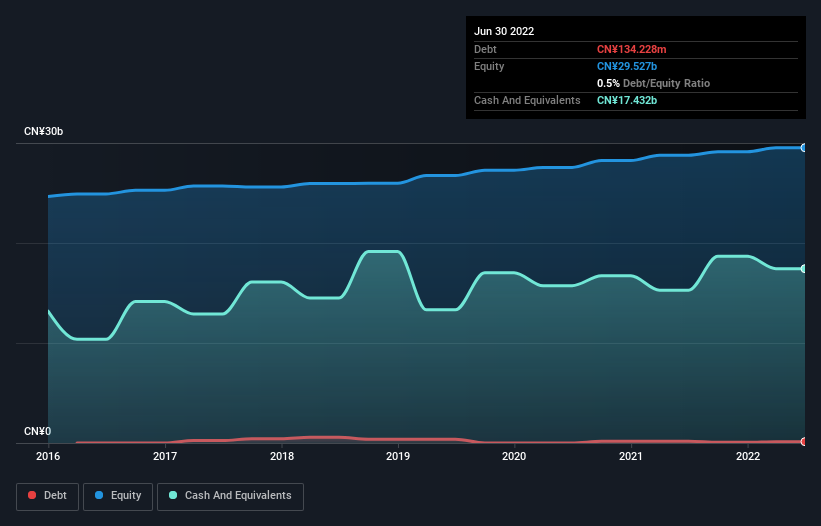This screenshot has height=526, width=821.
Task: Click the teal Cash legend dot
Action: click(173, 495)
